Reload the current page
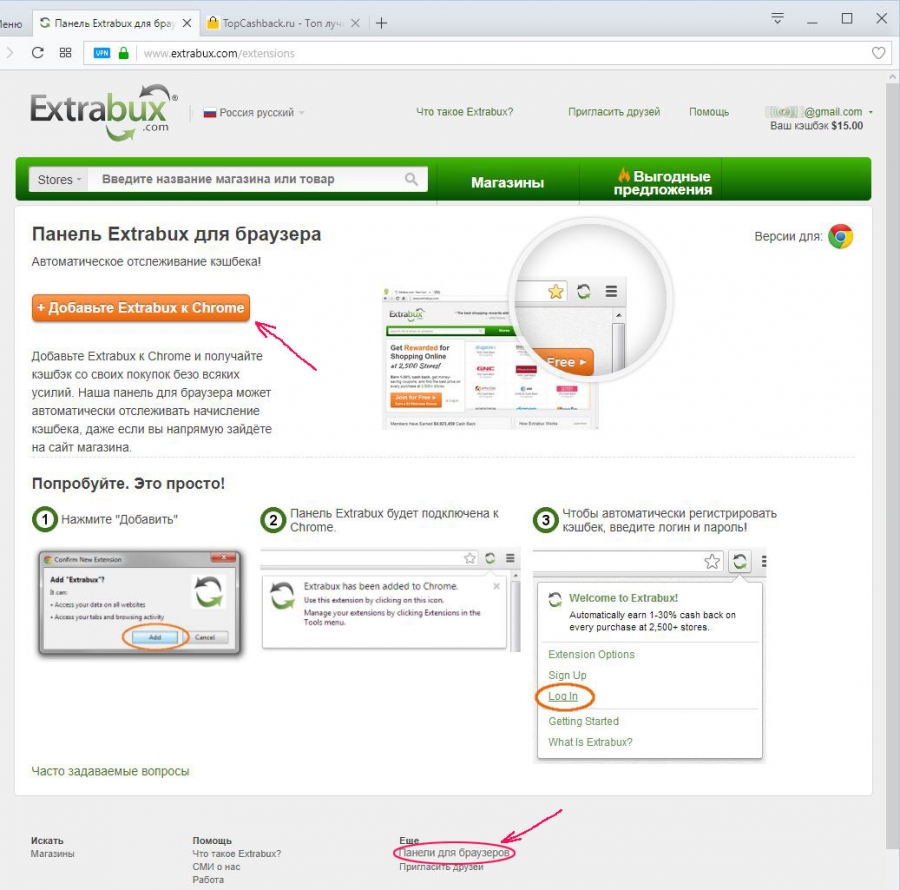Image resolution: width=900 pixels, height=890 pixels. [x=38, y=53]
